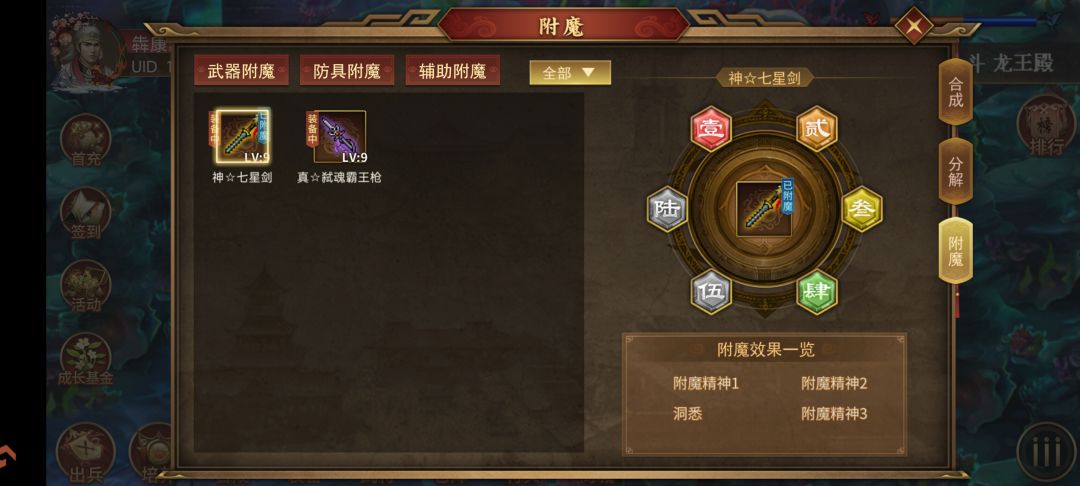Image resolution: width=1080 pixels, height=486 pixels.
Task: Select the yellow 叁 enchant slot
Action: click(x=862, y=209)
